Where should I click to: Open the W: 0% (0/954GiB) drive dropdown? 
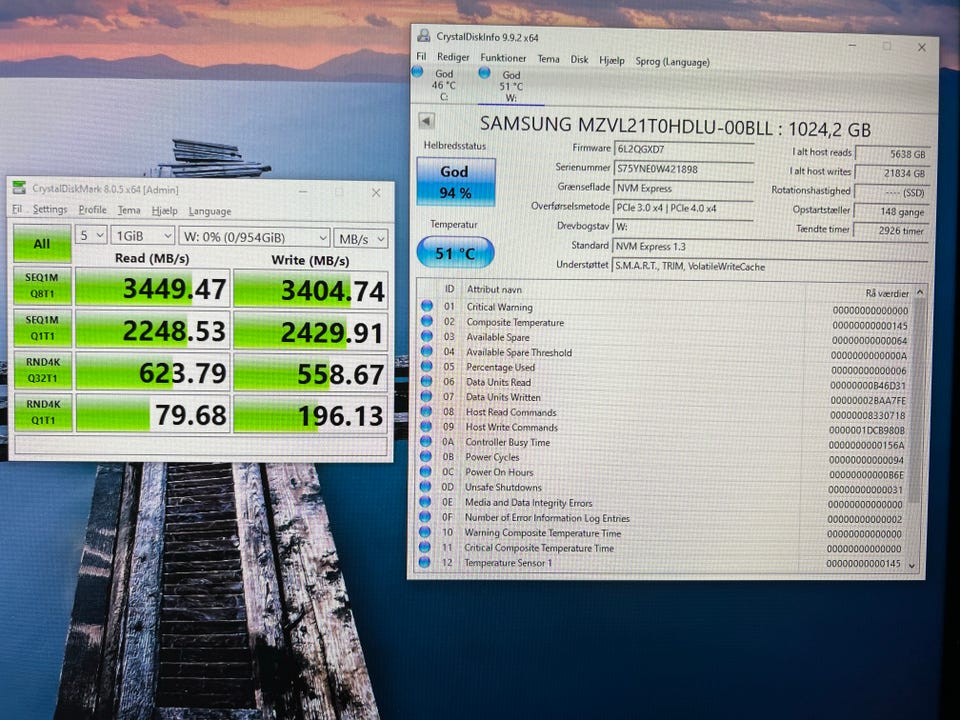coord(254,237)
